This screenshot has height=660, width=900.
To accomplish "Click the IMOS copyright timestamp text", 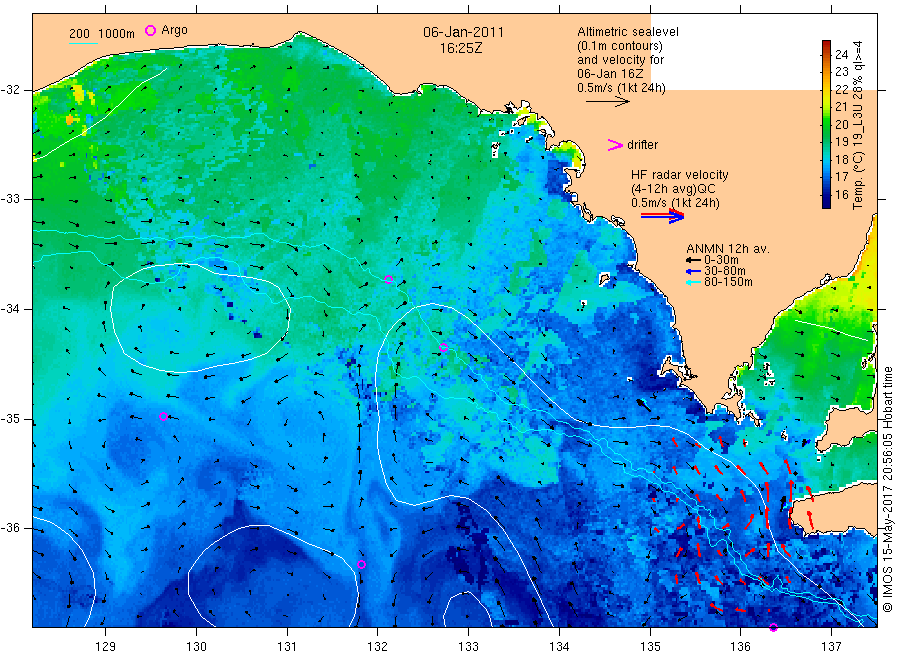I will click(x=888, y=490).
